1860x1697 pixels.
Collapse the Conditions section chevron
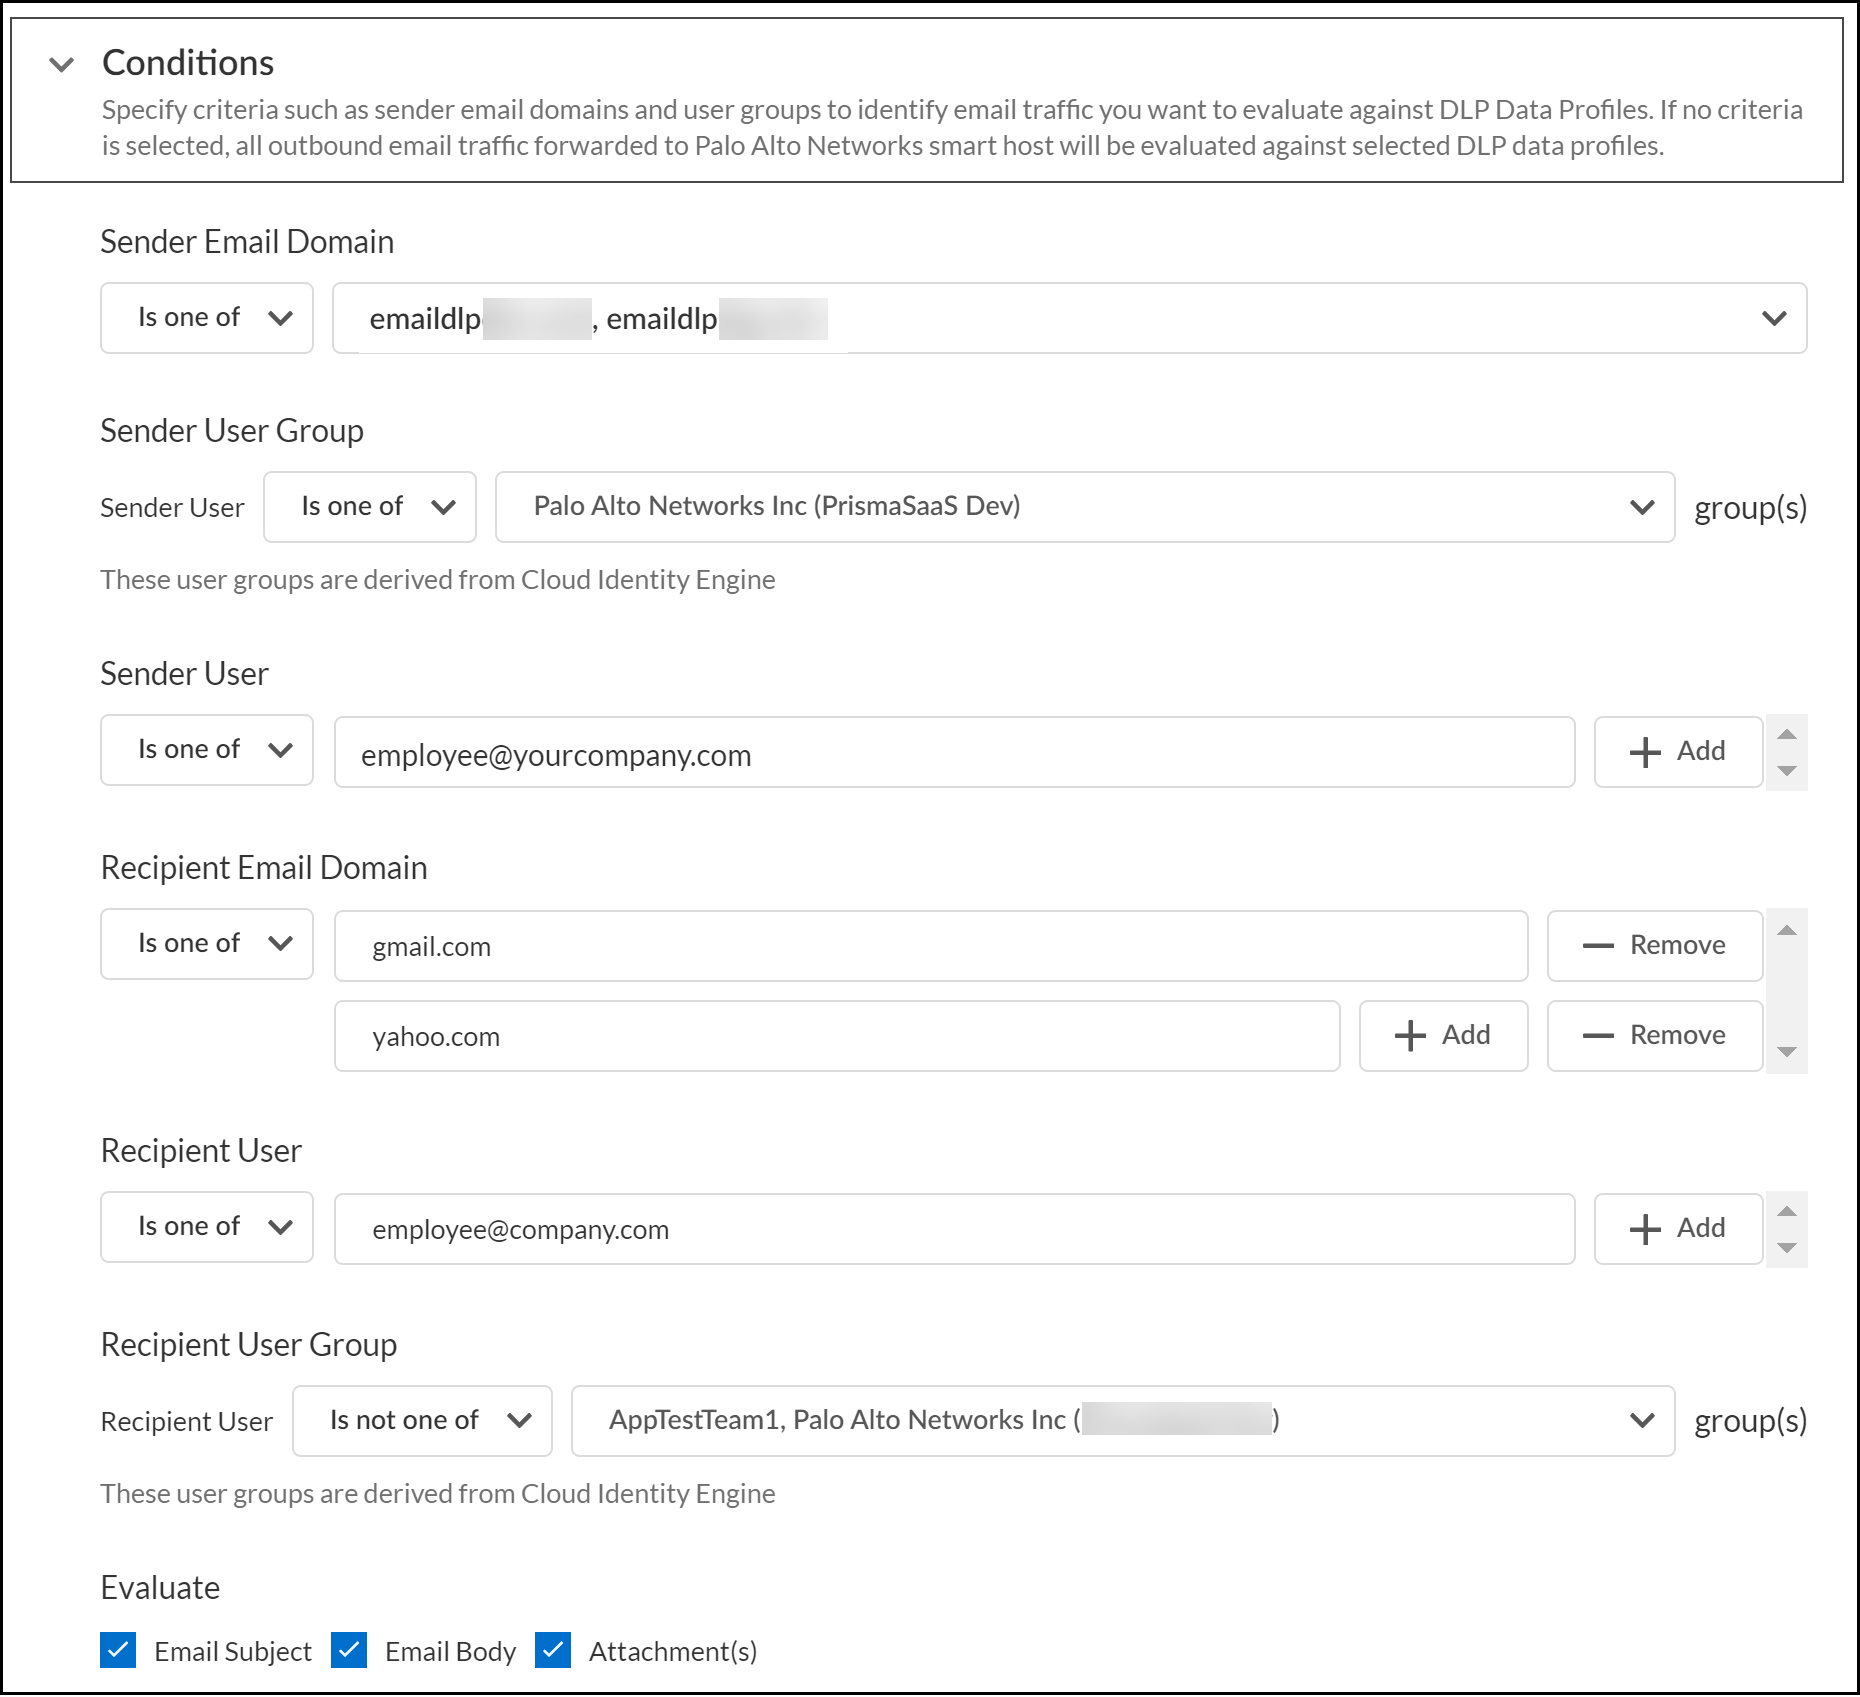coord(62,65)
